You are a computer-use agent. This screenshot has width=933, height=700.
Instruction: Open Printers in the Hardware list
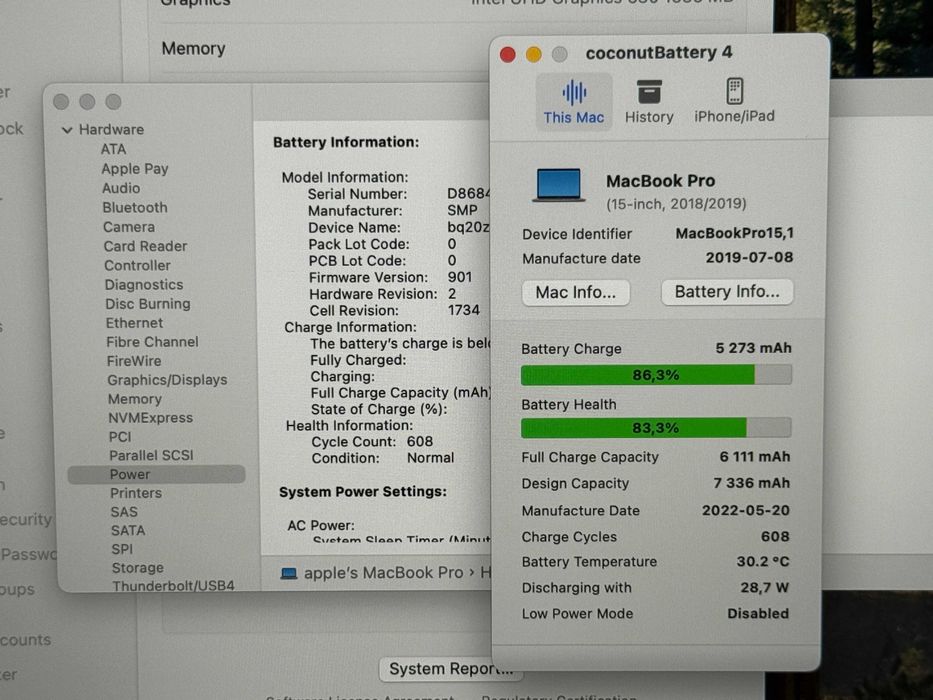point(136,493)
